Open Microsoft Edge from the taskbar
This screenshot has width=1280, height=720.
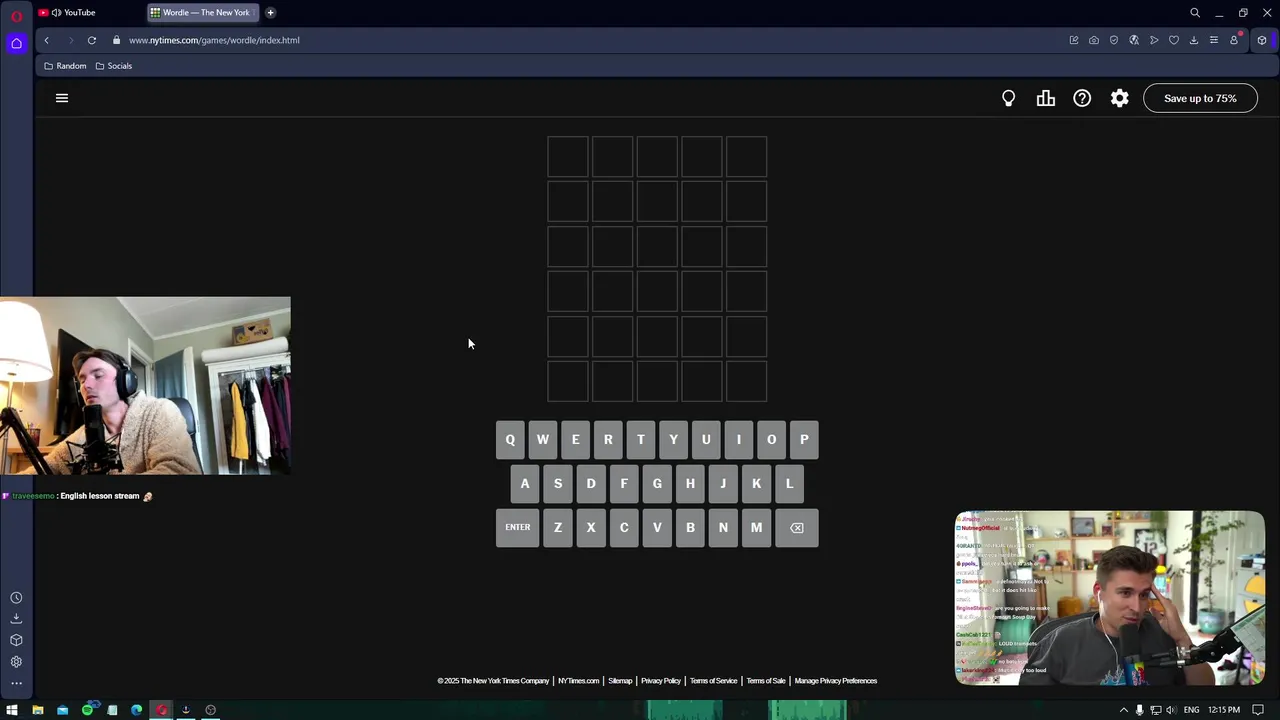point(137,710)
